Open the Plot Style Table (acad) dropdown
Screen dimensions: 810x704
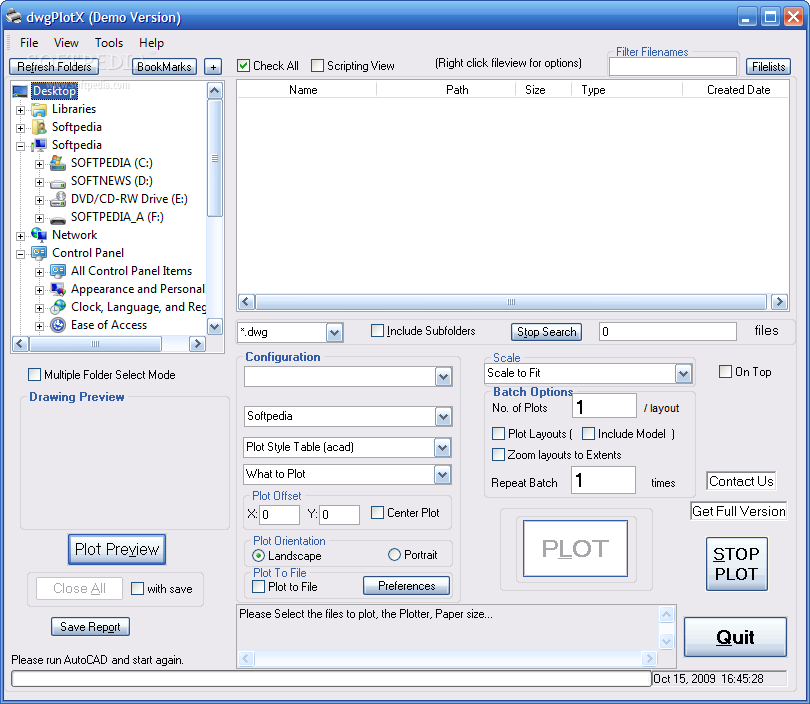(442, 448)
